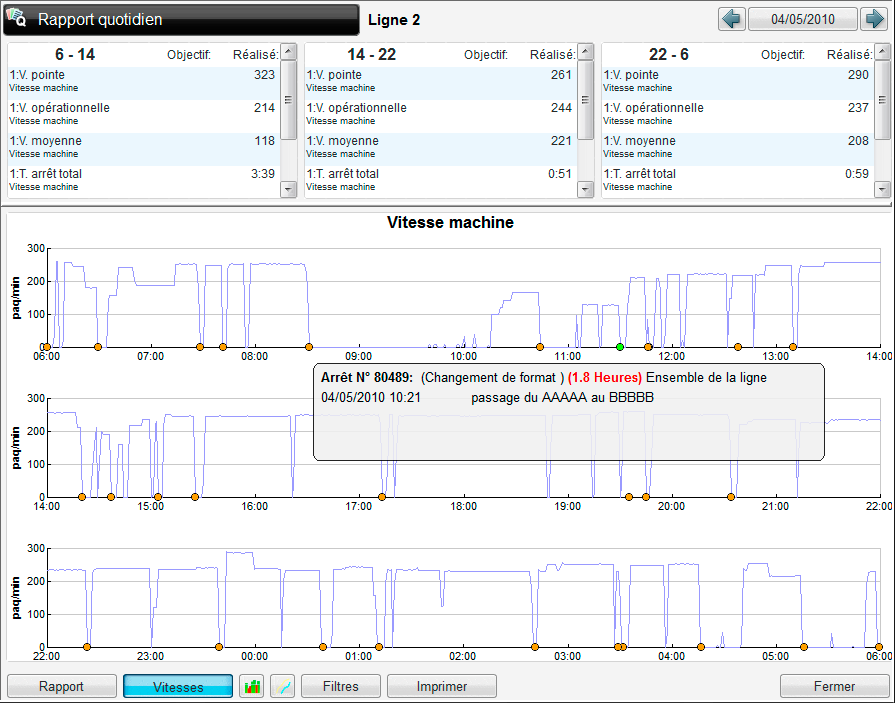
Task: Advance to the next day with the right arrow
Action: (874, 19)
